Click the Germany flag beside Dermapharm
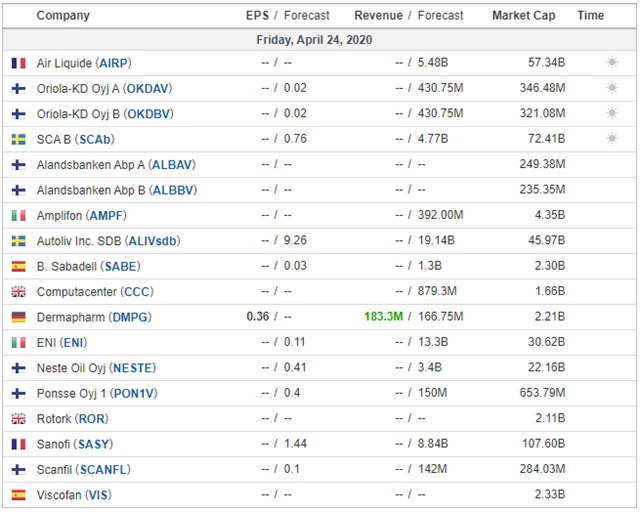The height and width of the screenshot is (512, 640). click(x=18, y=317)
